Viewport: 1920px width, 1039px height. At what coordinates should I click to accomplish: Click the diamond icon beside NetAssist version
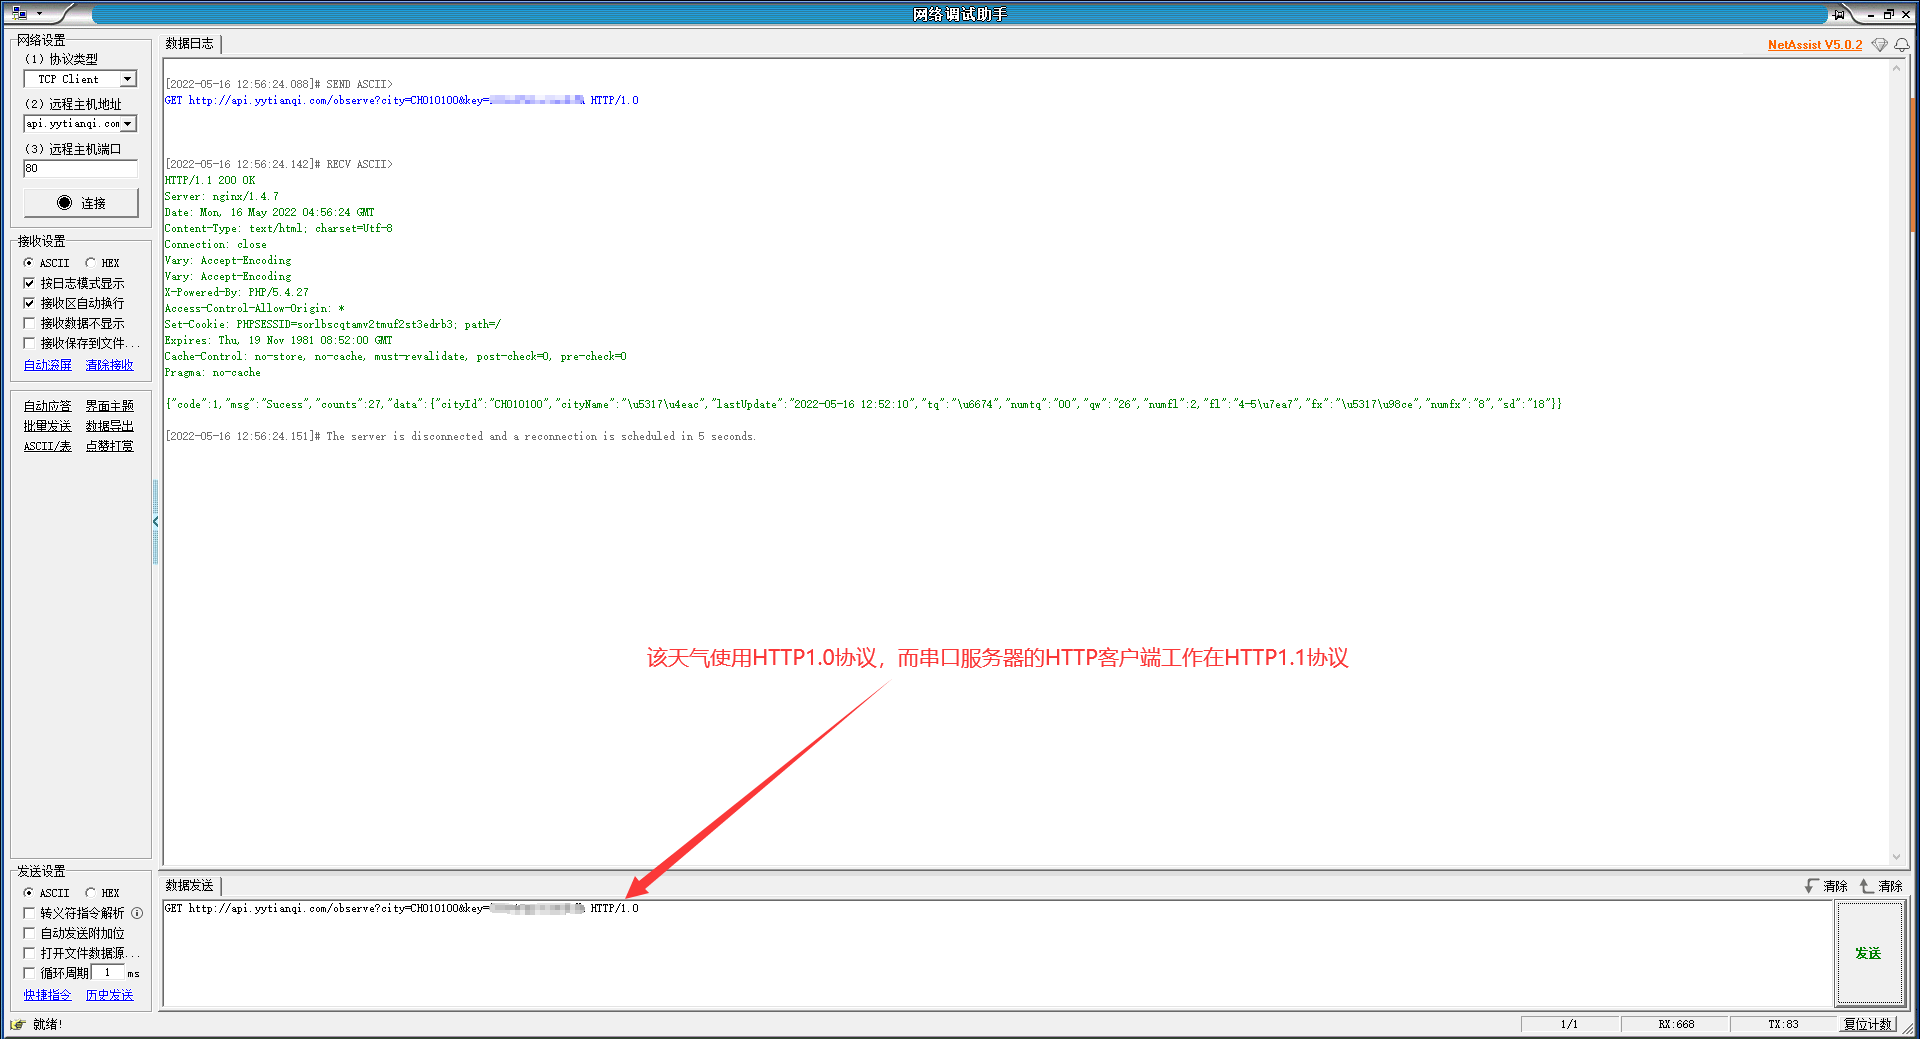1879,45
